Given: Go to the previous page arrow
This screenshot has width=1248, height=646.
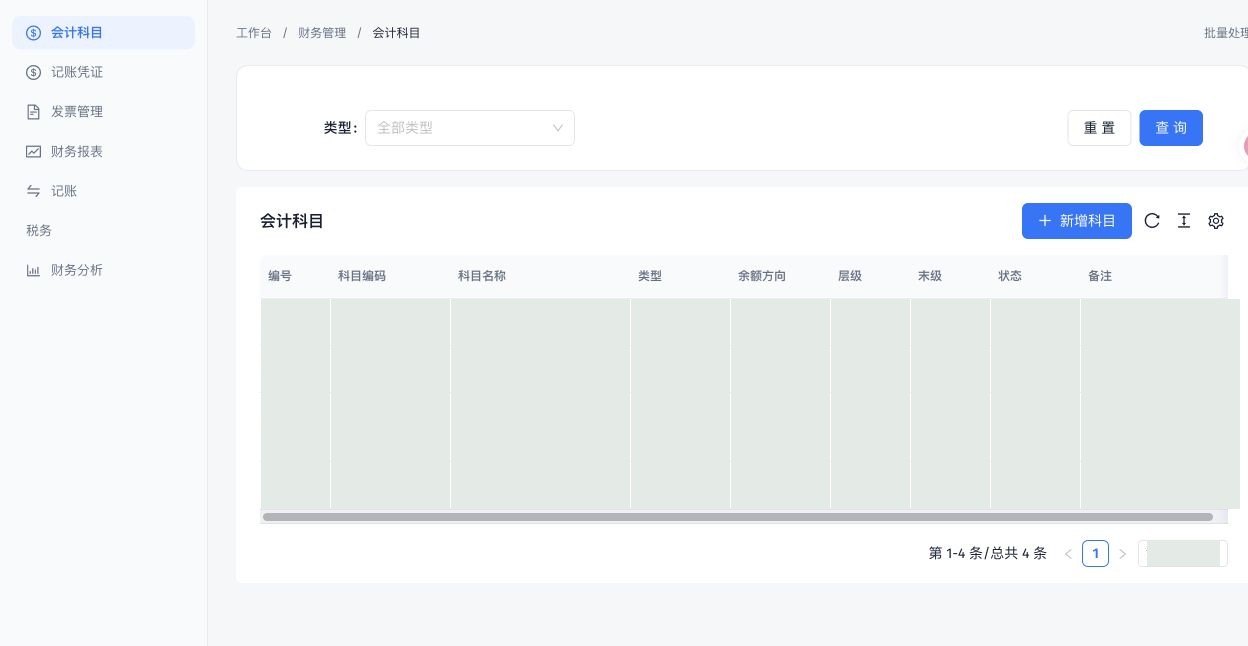Looking at the screenshot, I should [1068, 554].
